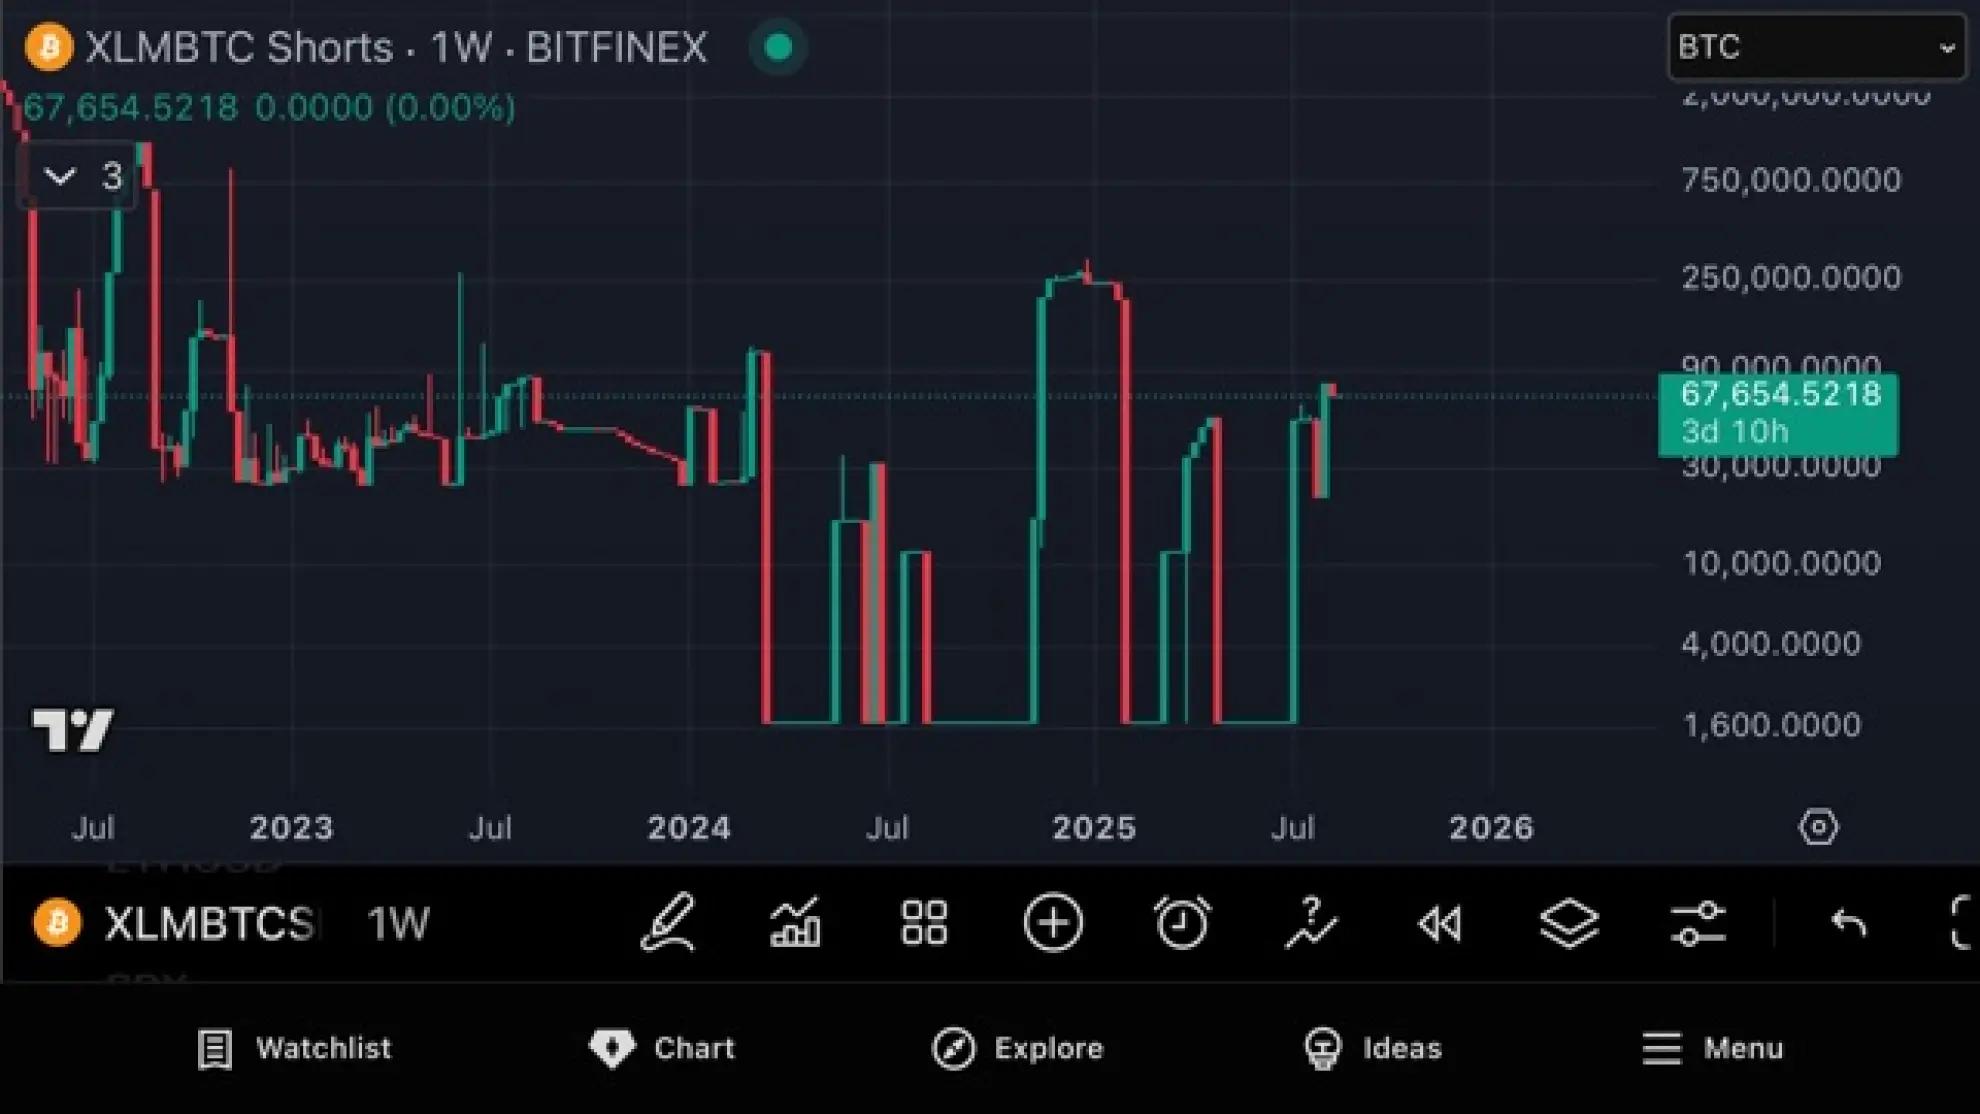
Task: Open the BTC currency dropdown
Action: 1815,47
